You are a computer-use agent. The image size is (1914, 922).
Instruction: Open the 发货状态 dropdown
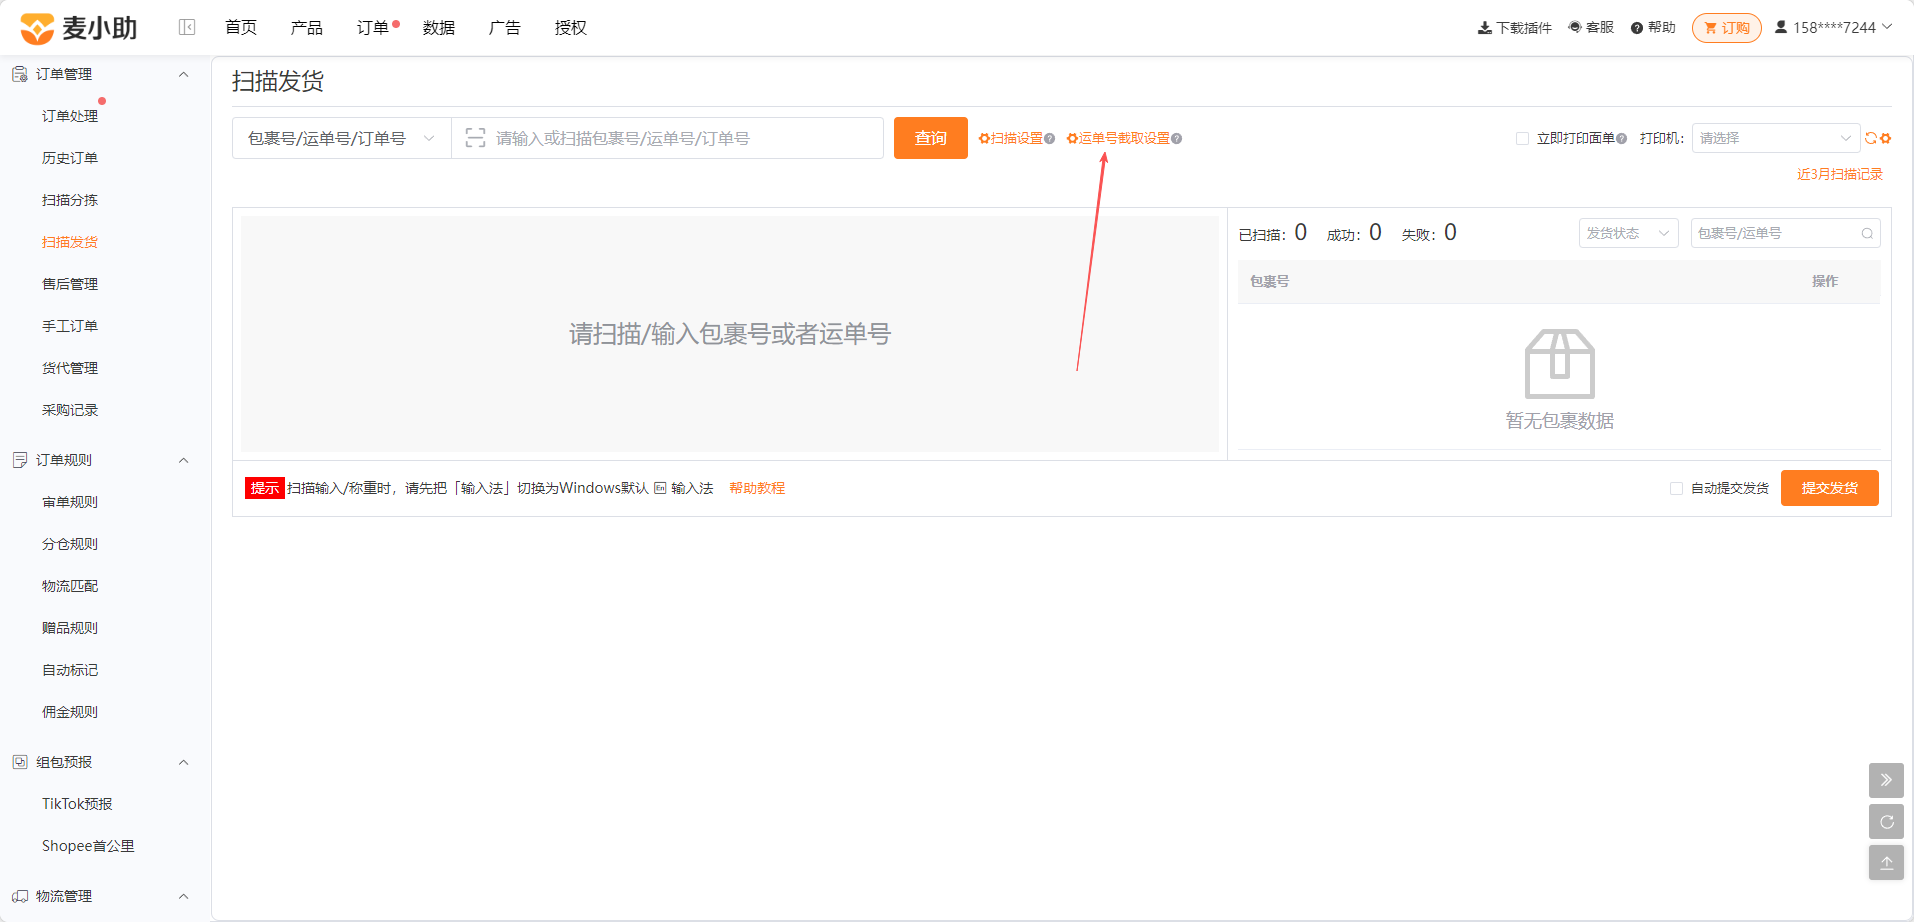(1629, 233)
